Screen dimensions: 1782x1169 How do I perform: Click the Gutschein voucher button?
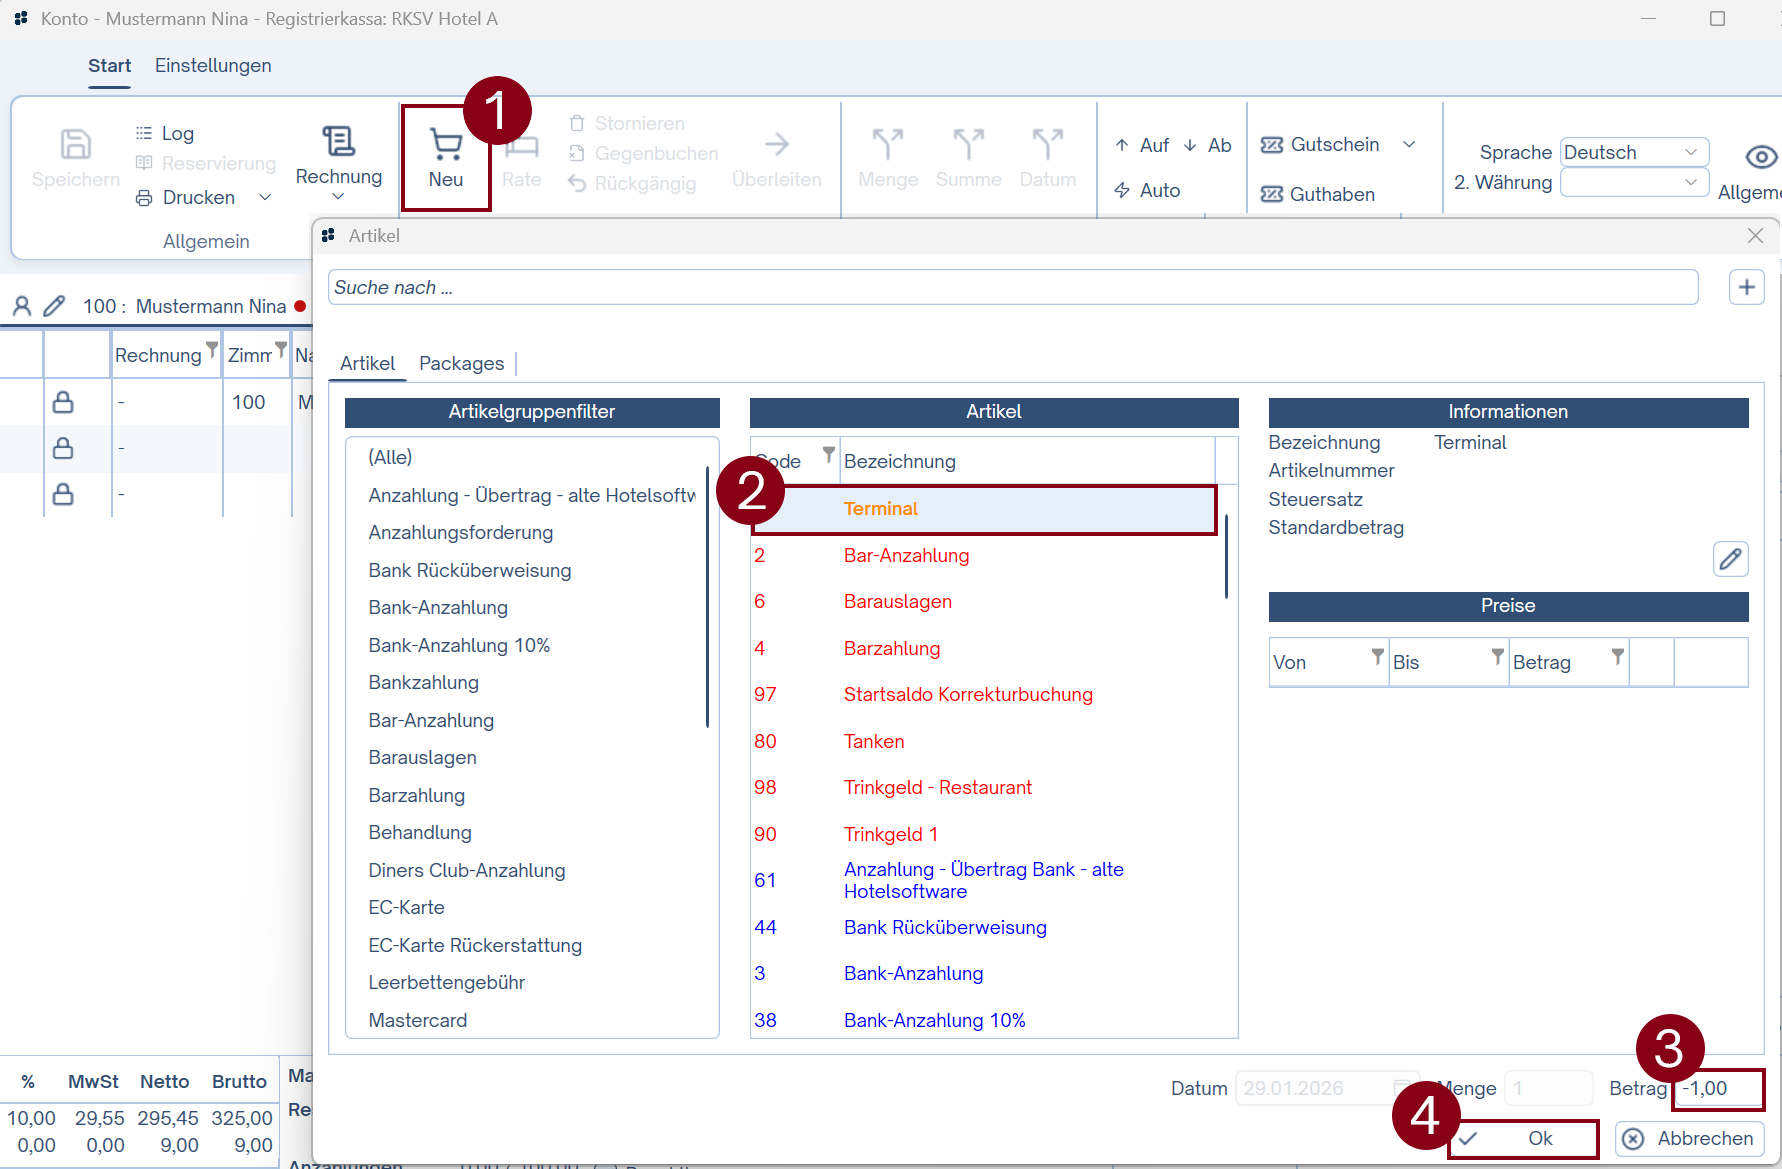click(1321, 145)
